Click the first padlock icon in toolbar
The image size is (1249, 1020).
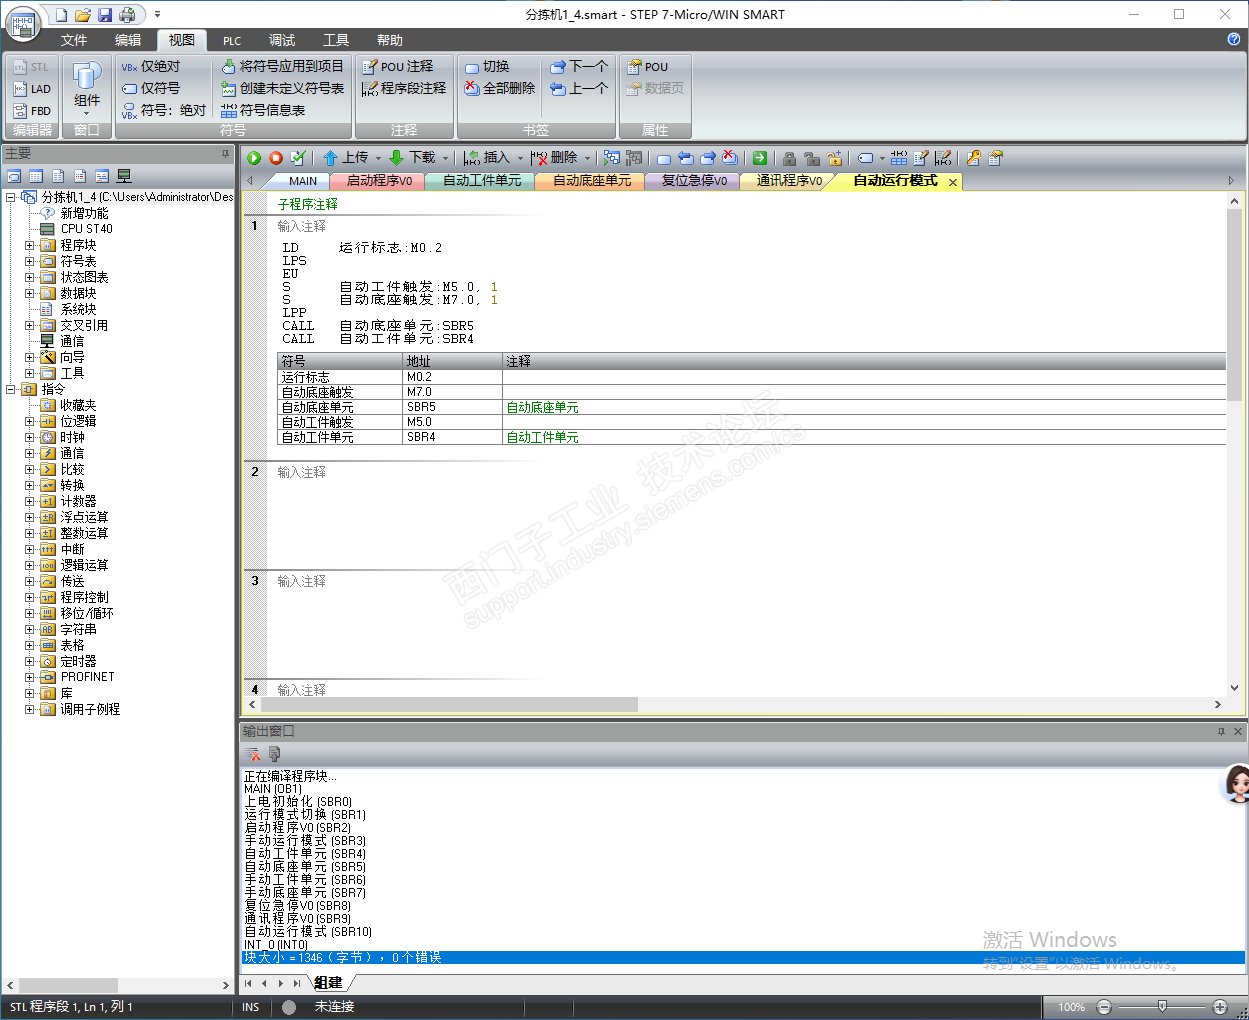(x=789, y=158)
